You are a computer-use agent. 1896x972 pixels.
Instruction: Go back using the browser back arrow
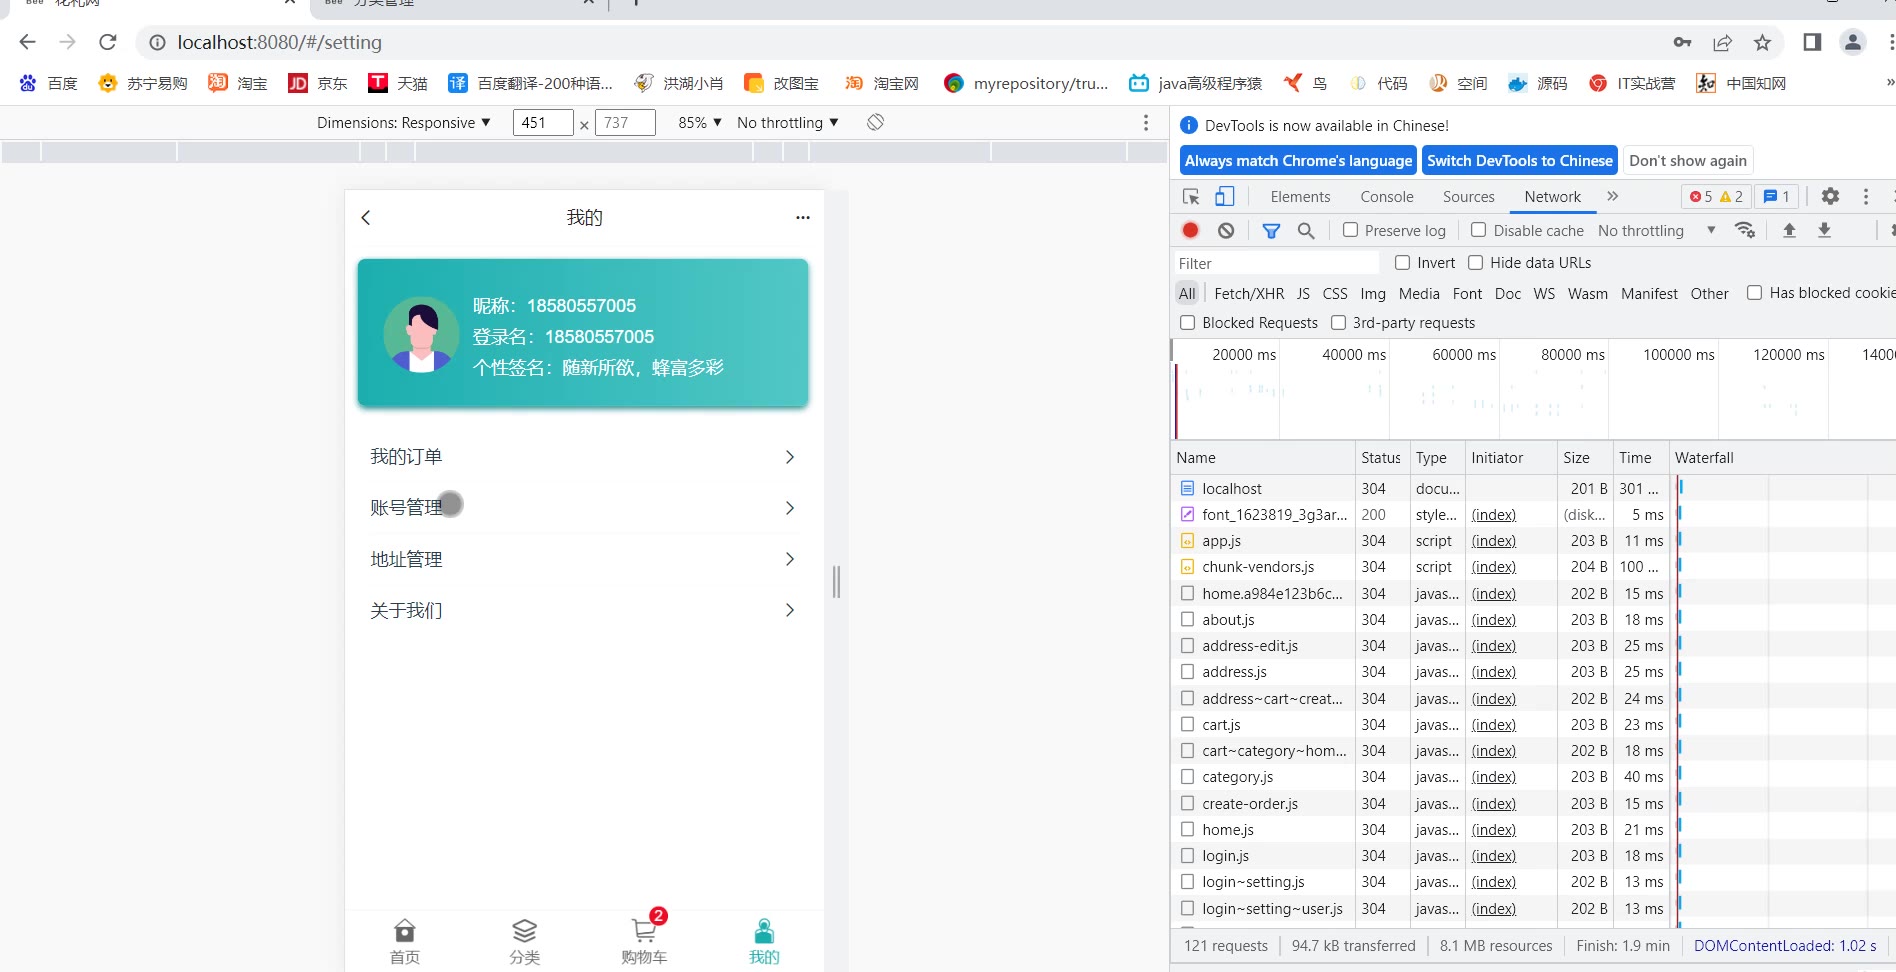coord(27,42)
